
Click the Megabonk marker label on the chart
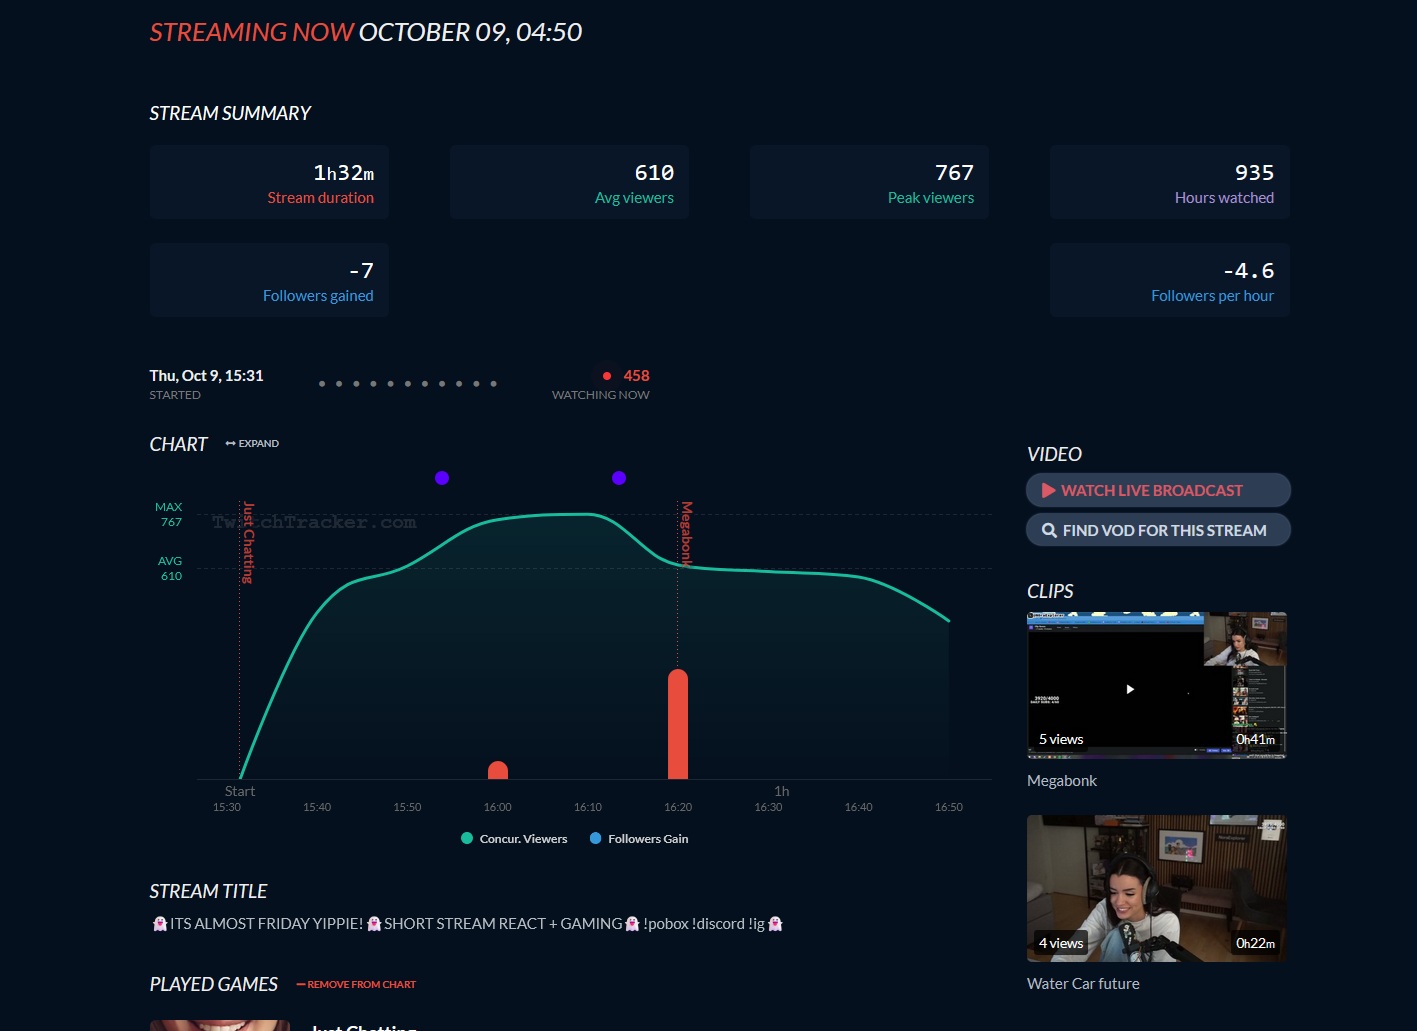pos(687,534)
